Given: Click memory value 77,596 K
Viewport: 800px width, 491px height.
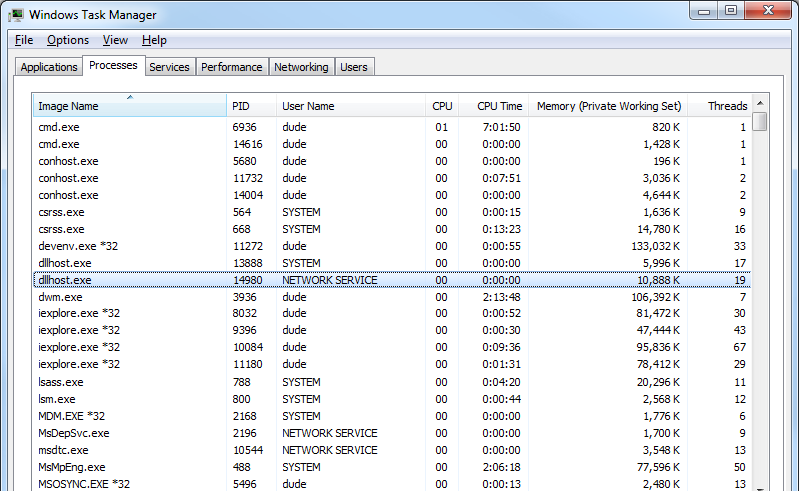Looking at the screenshot, I should coord(658,467).
